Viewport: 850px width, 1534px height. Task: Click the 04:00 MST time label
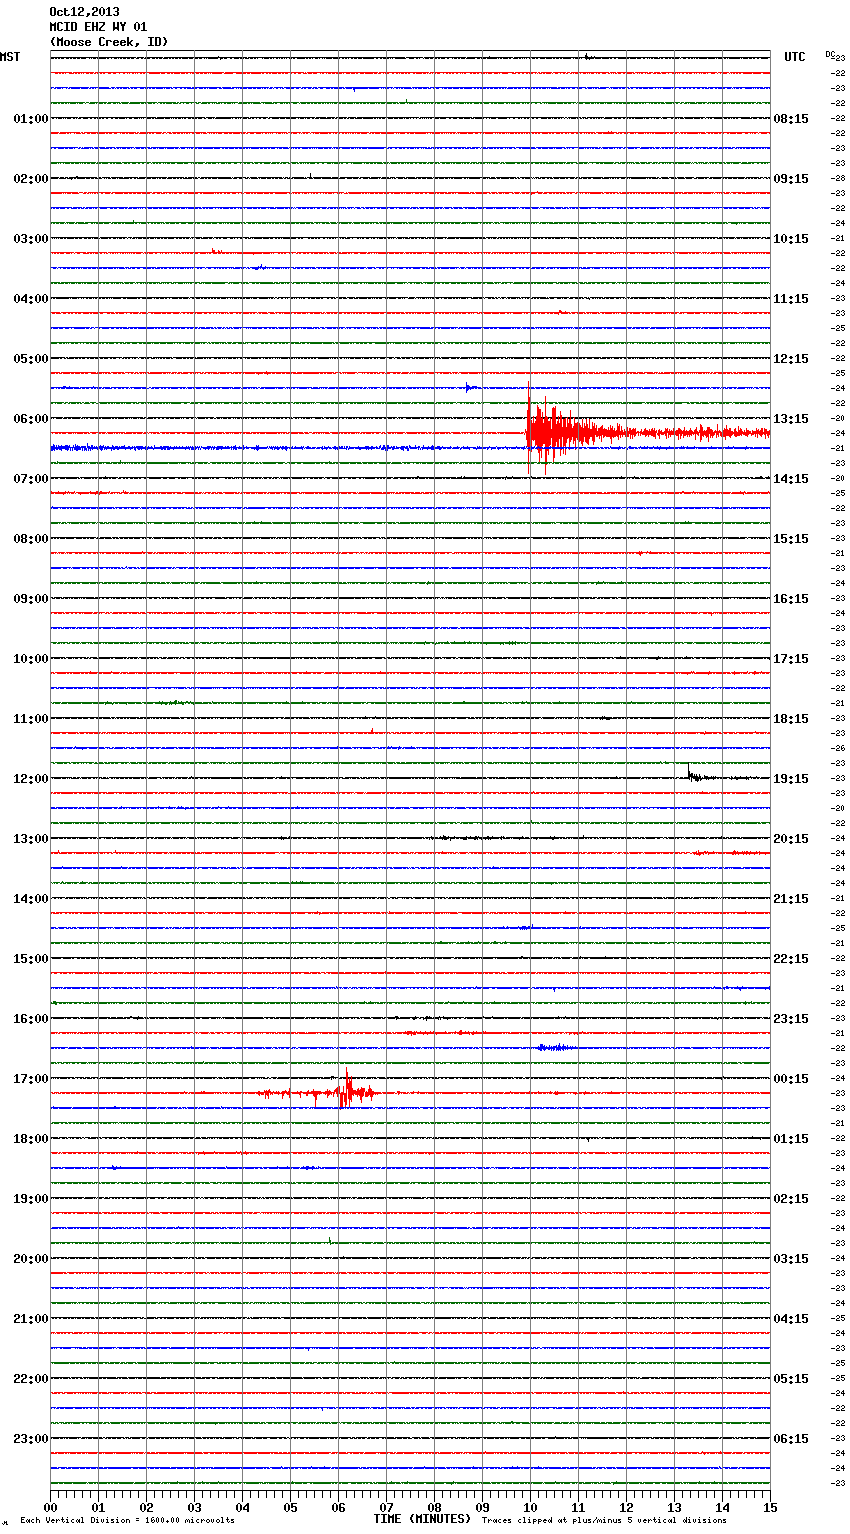31,299
